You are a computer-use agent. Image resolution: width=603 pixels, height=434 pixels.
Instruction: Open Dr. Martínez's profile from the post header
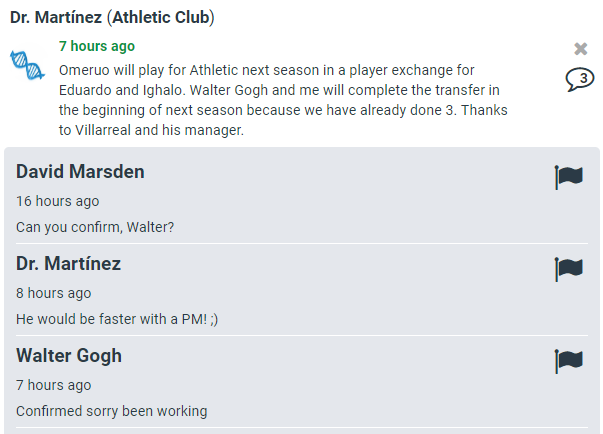pyautogui.click(x=50, y=18)
